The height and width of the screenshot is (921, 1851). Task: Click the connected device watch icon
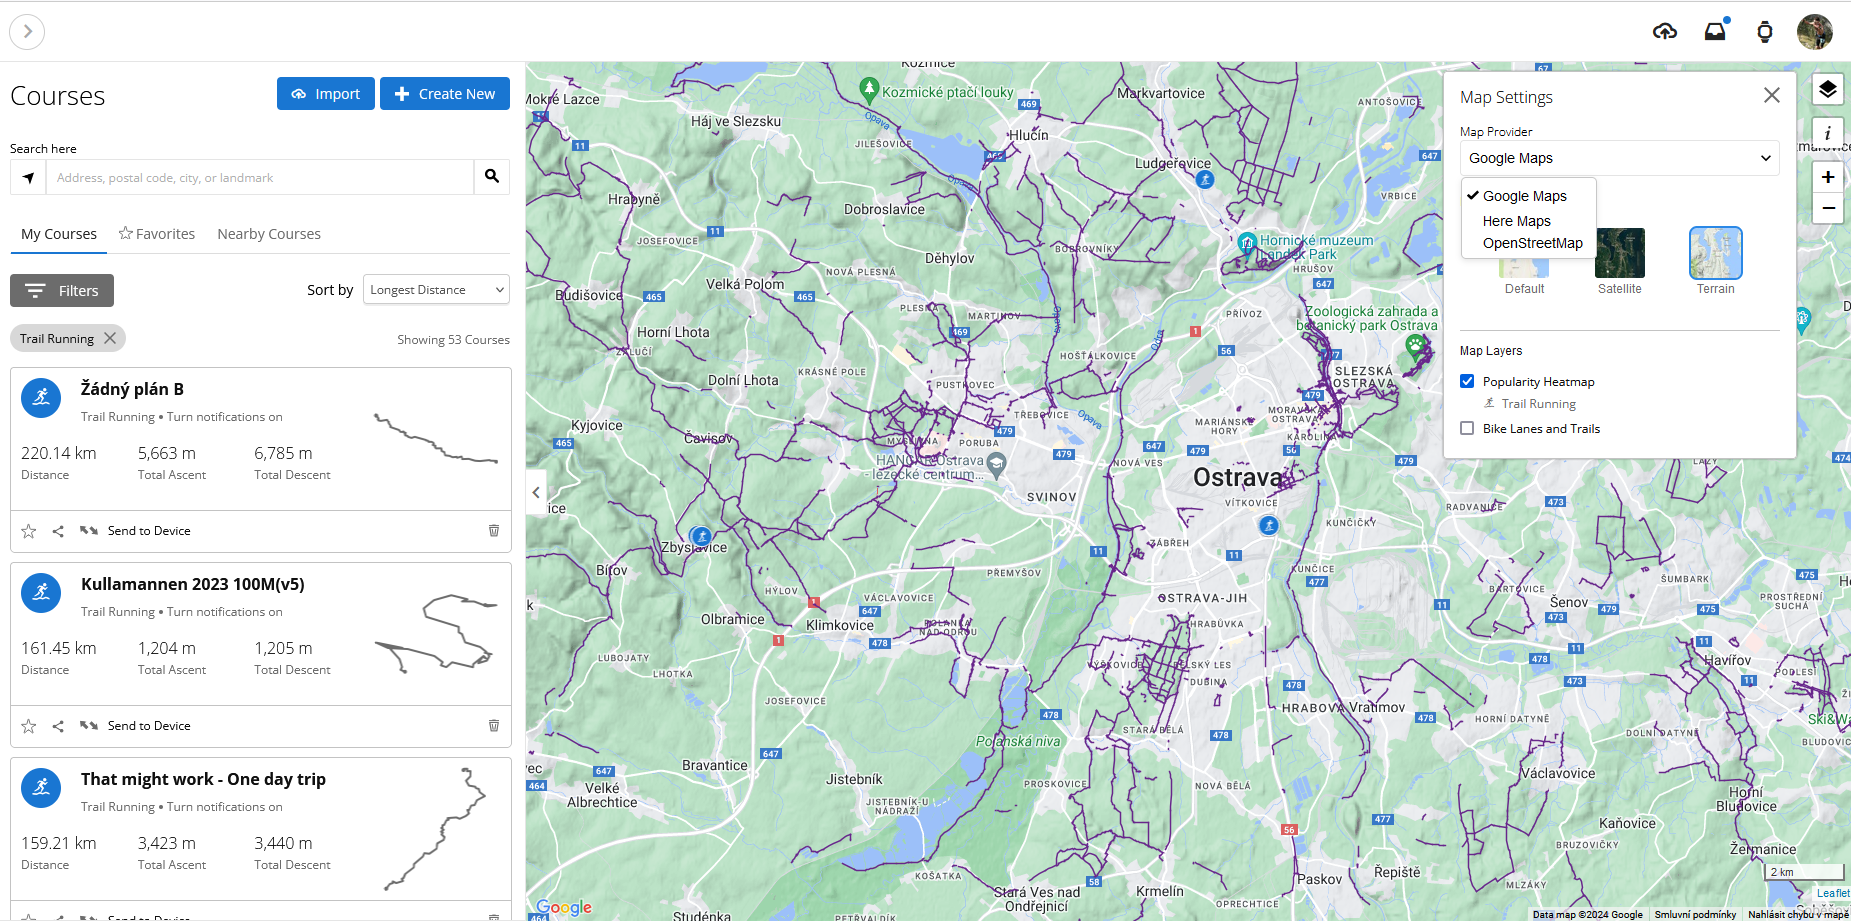1765,31
